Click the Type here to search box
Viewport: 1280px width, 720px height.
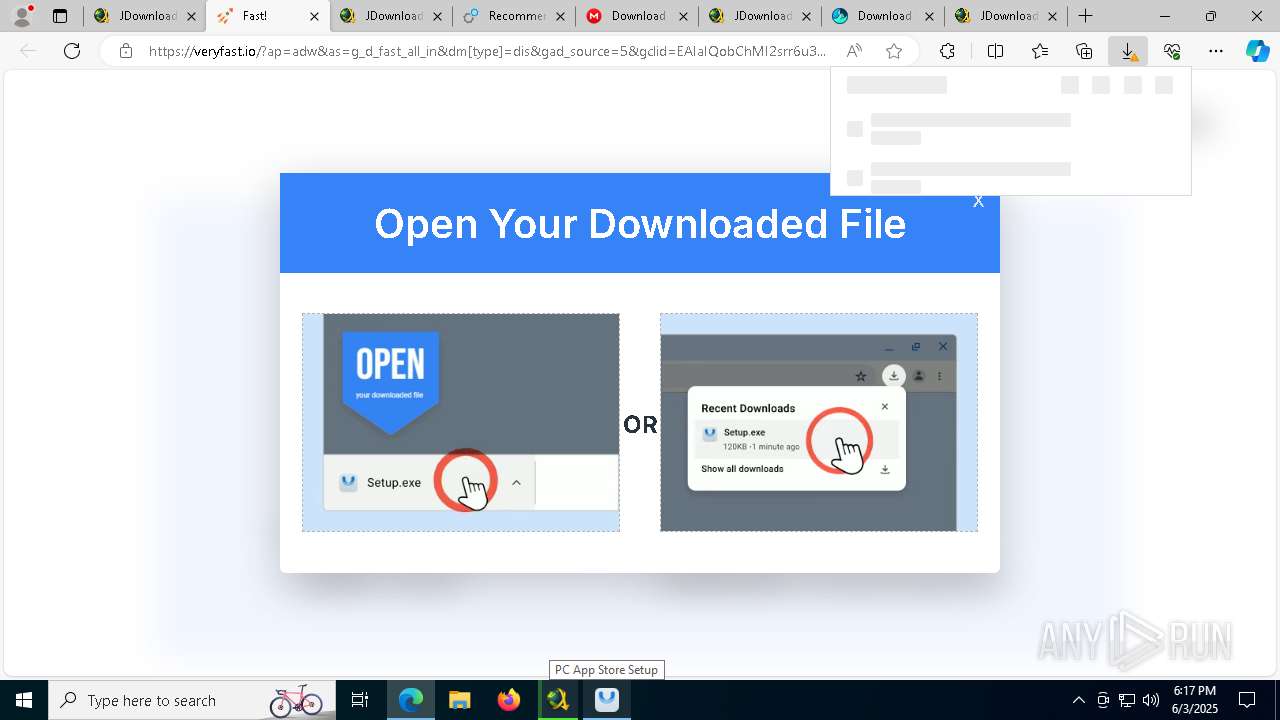[x=192, y=700]
